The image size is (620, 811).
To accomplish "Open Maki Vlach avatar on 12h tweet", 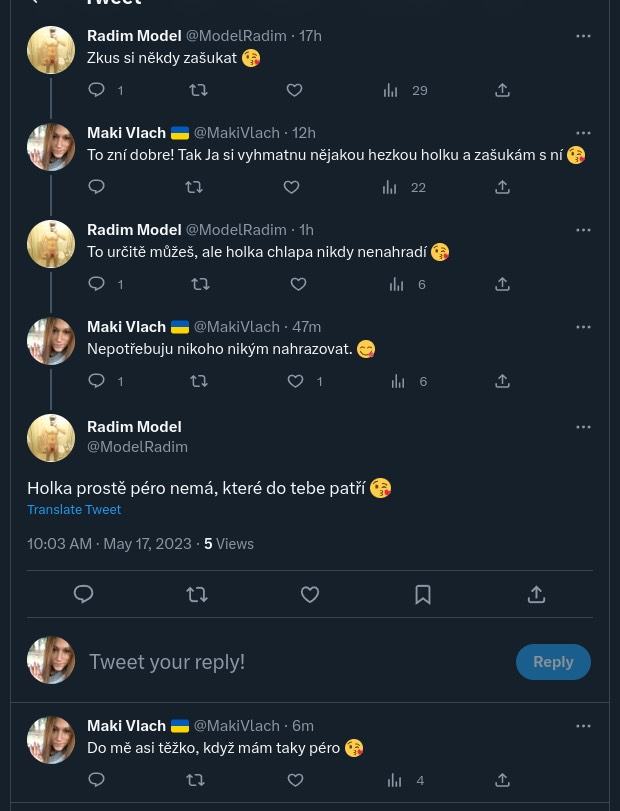I will point(51,147).
